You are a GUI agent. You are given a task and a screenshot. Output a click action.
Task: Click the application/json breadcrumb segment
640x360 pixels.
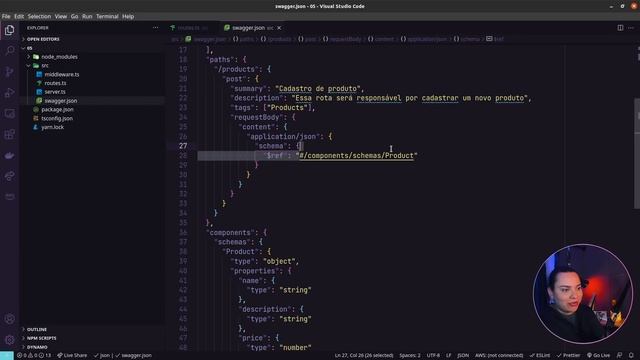pyautogui.click(x=424, y=39)
